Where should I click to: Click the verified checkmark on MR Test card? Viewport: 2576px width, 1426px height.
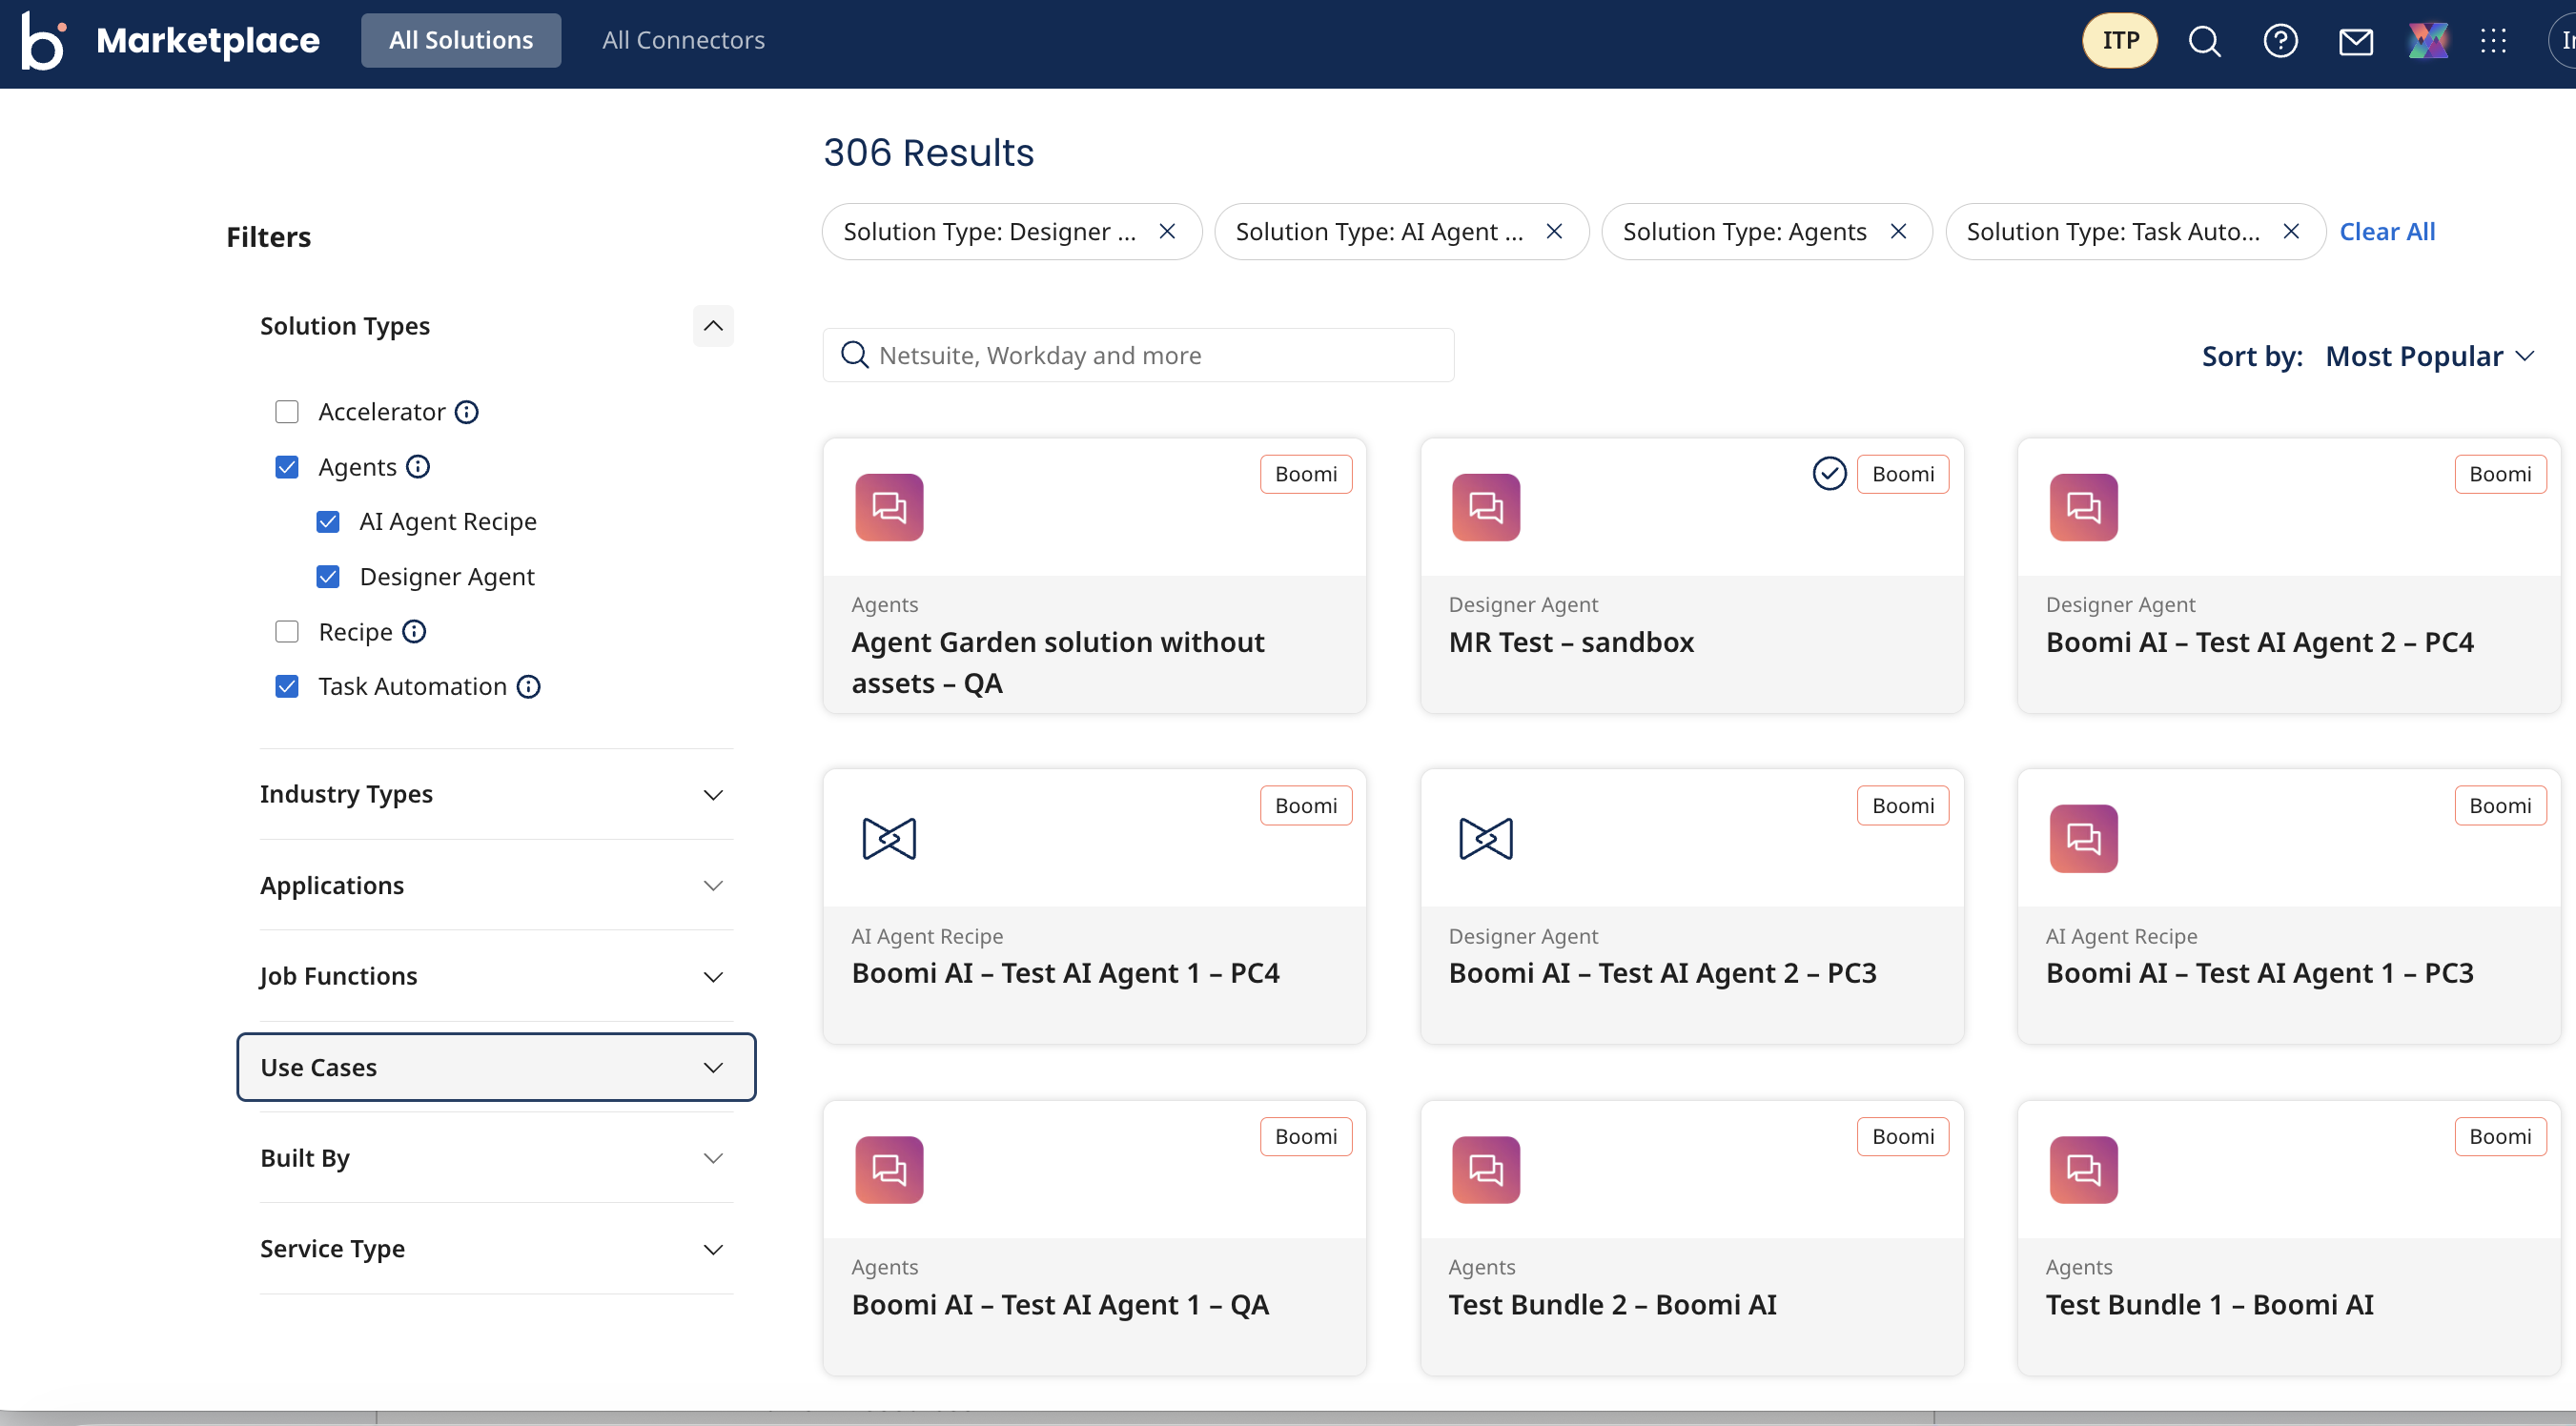tap(1829, 474)
